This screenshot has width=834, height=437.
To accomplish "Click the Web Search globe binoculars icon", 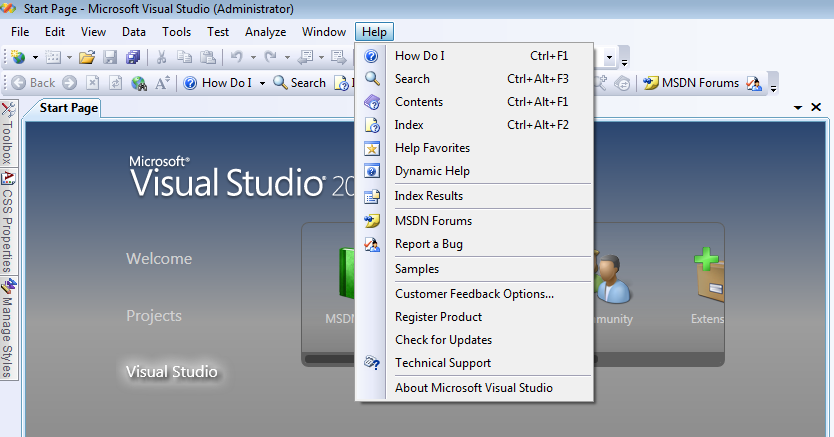I will (x=139, y=83).
